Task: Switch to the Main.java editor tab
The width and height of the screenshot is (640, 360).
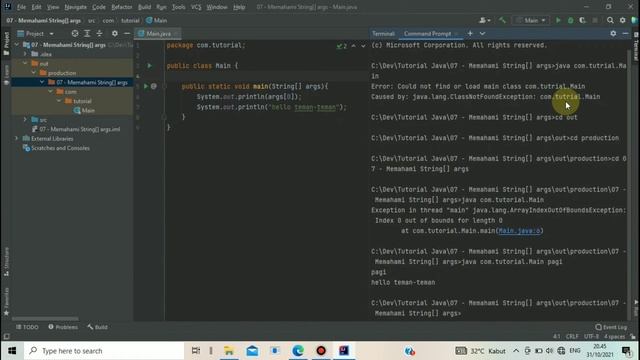Action: click(x=158, y=33)
